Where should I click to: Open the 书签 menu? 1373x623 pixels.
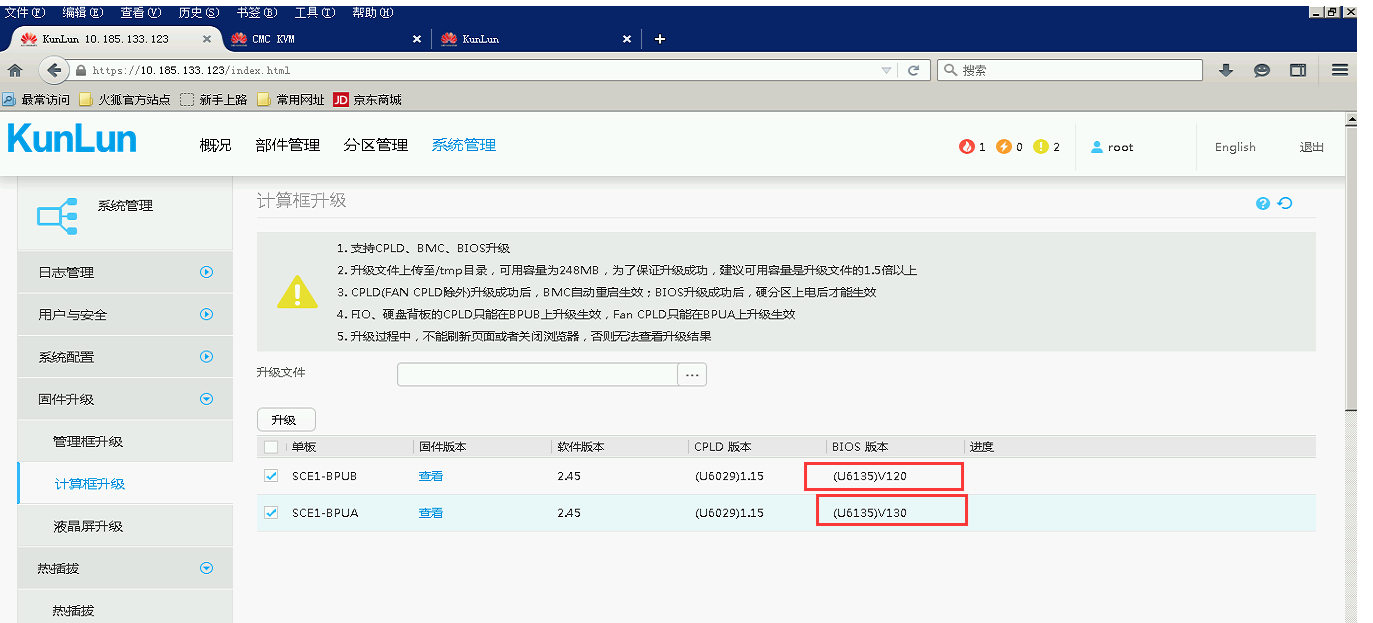coord(257,13)
